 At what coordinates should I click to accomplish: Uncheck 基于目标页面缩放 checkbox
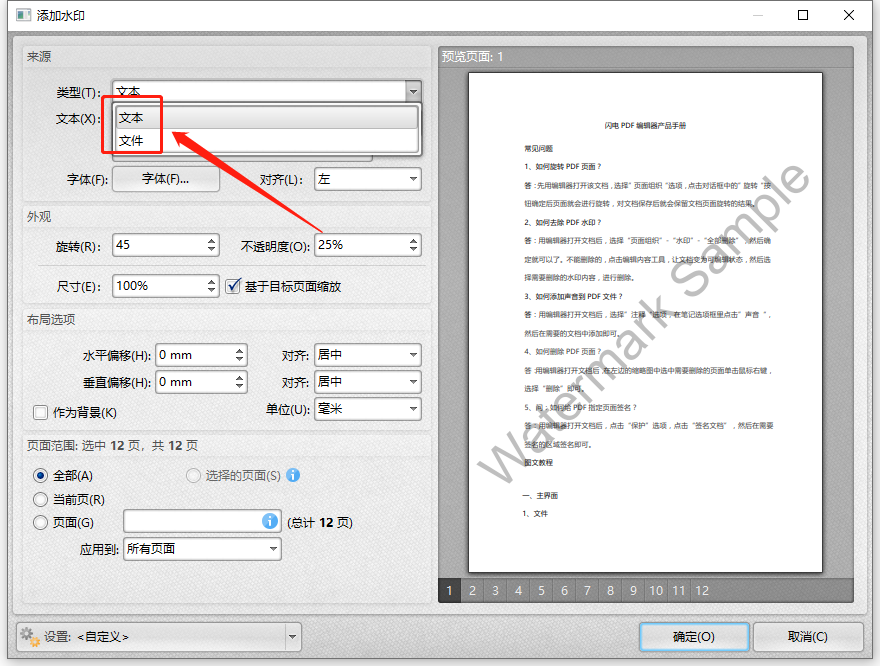pos(233,286)
